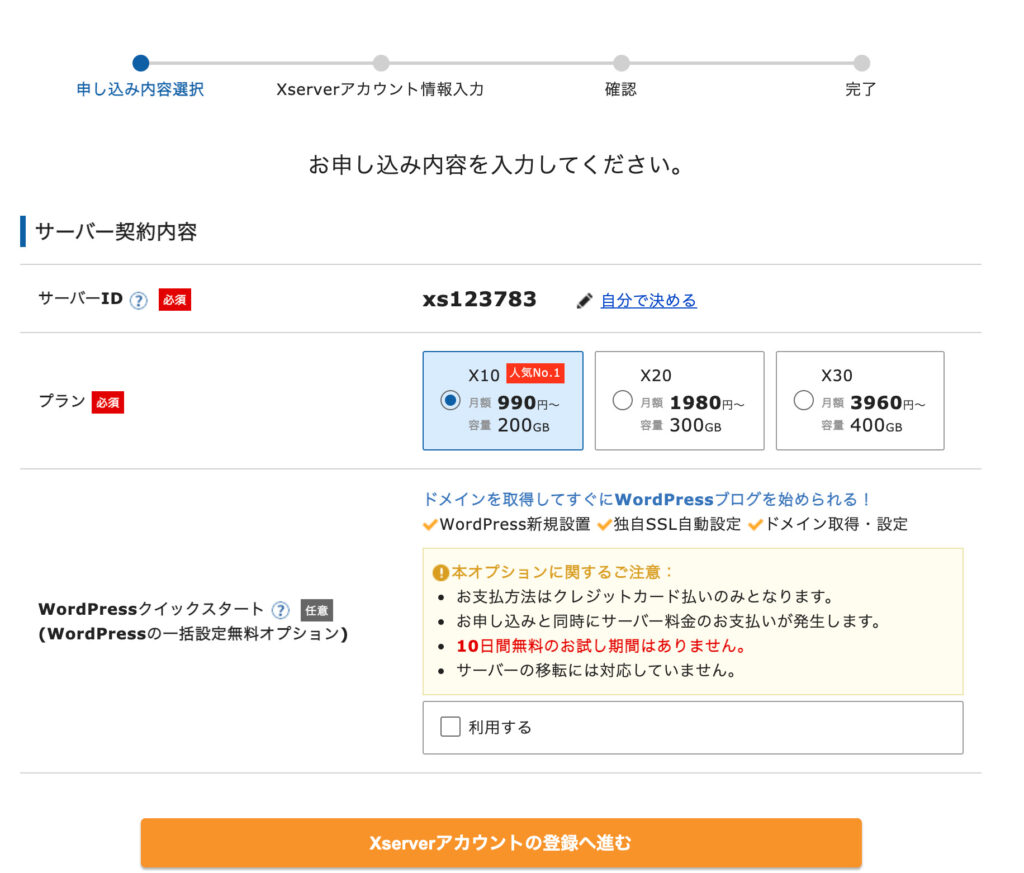Screen dimensions: 1024x873
Task: Click the 400GB capacity text
Action: pos(876,426)
